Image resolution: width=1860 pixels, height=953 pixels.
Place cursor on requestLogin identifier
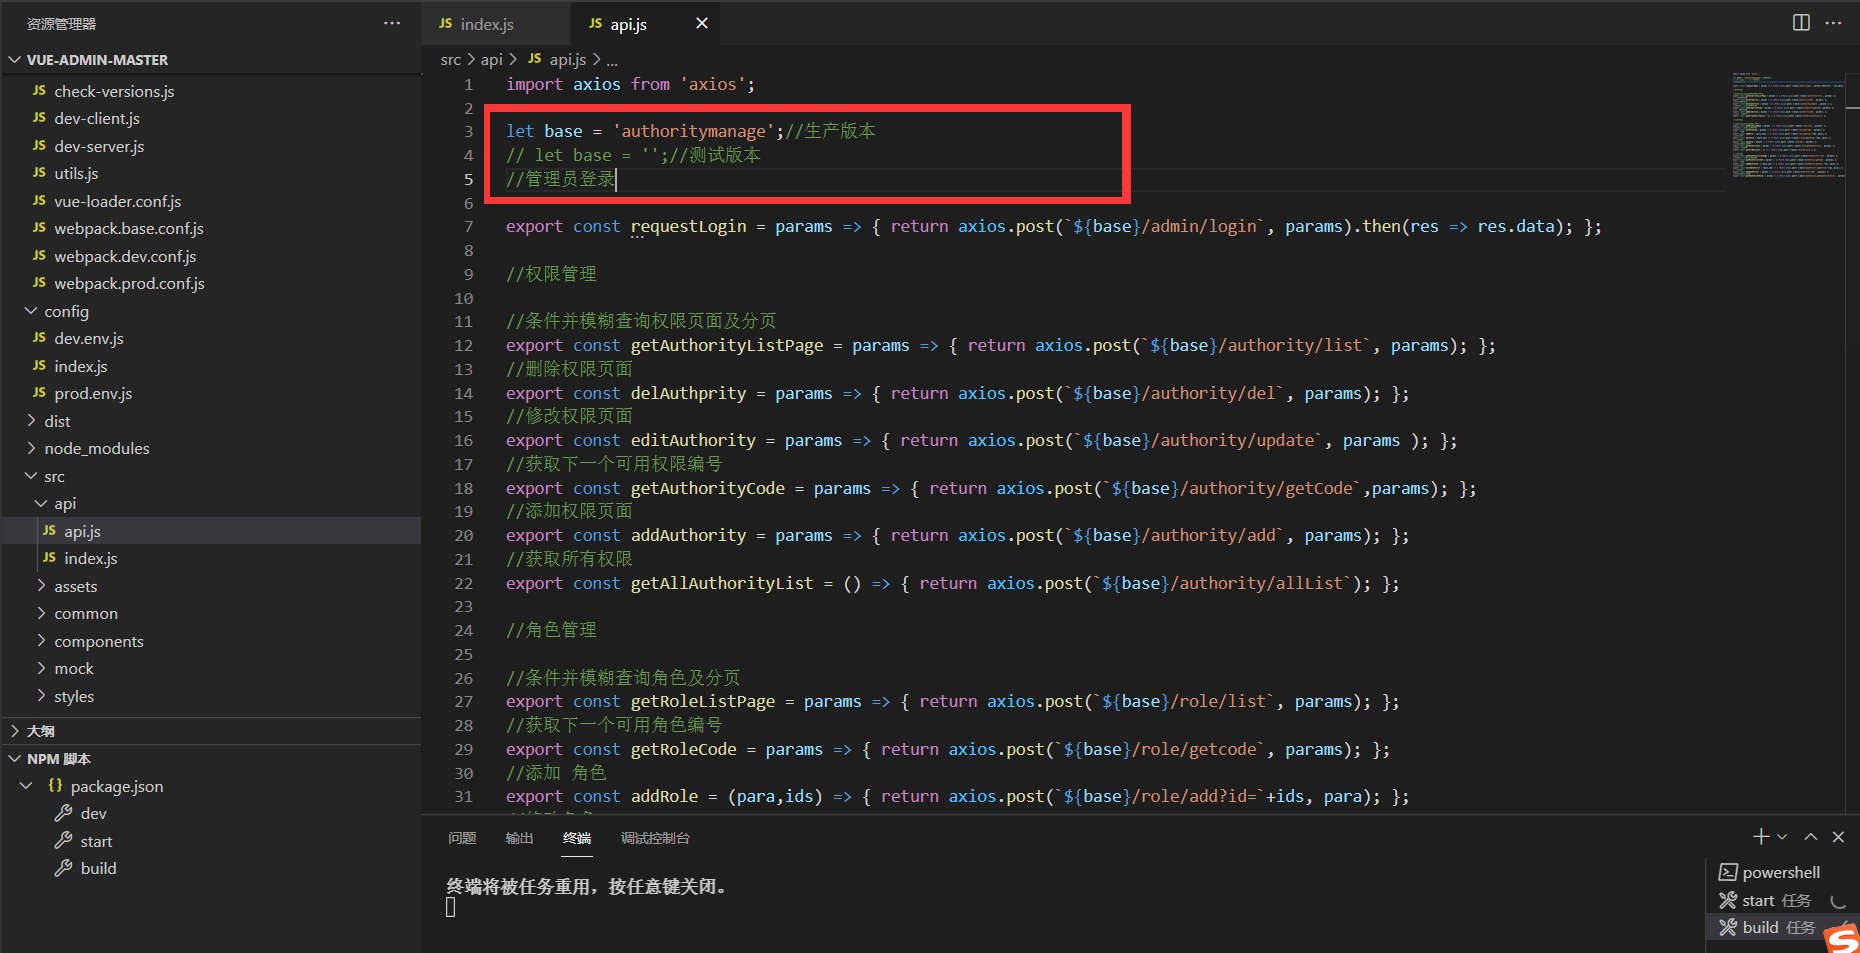pos(688,227)
